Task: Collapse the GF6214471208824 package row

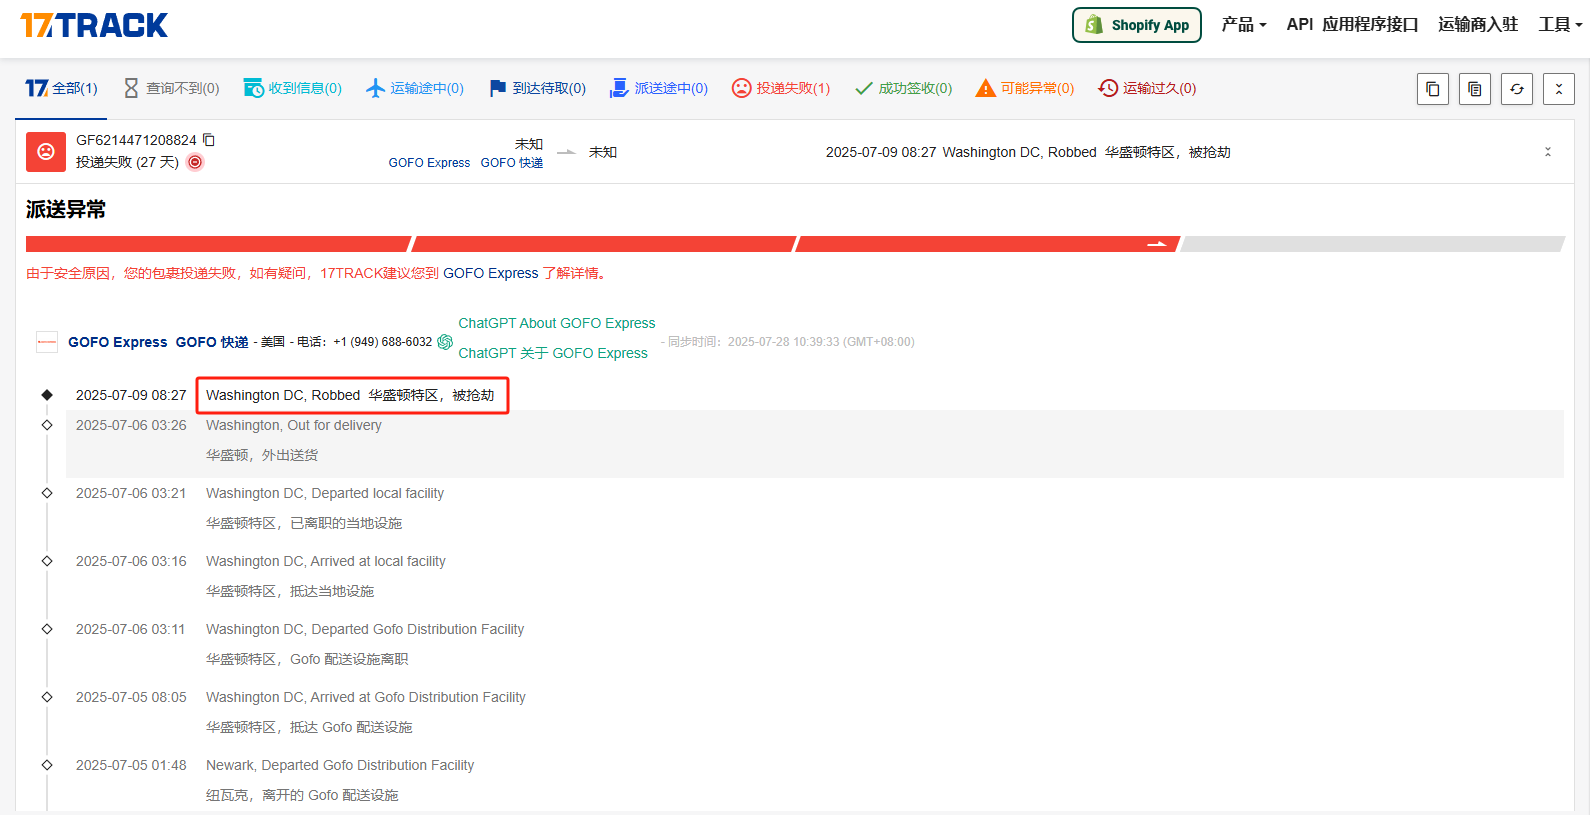Action: pyautogui.click(x=1548, y=152)
